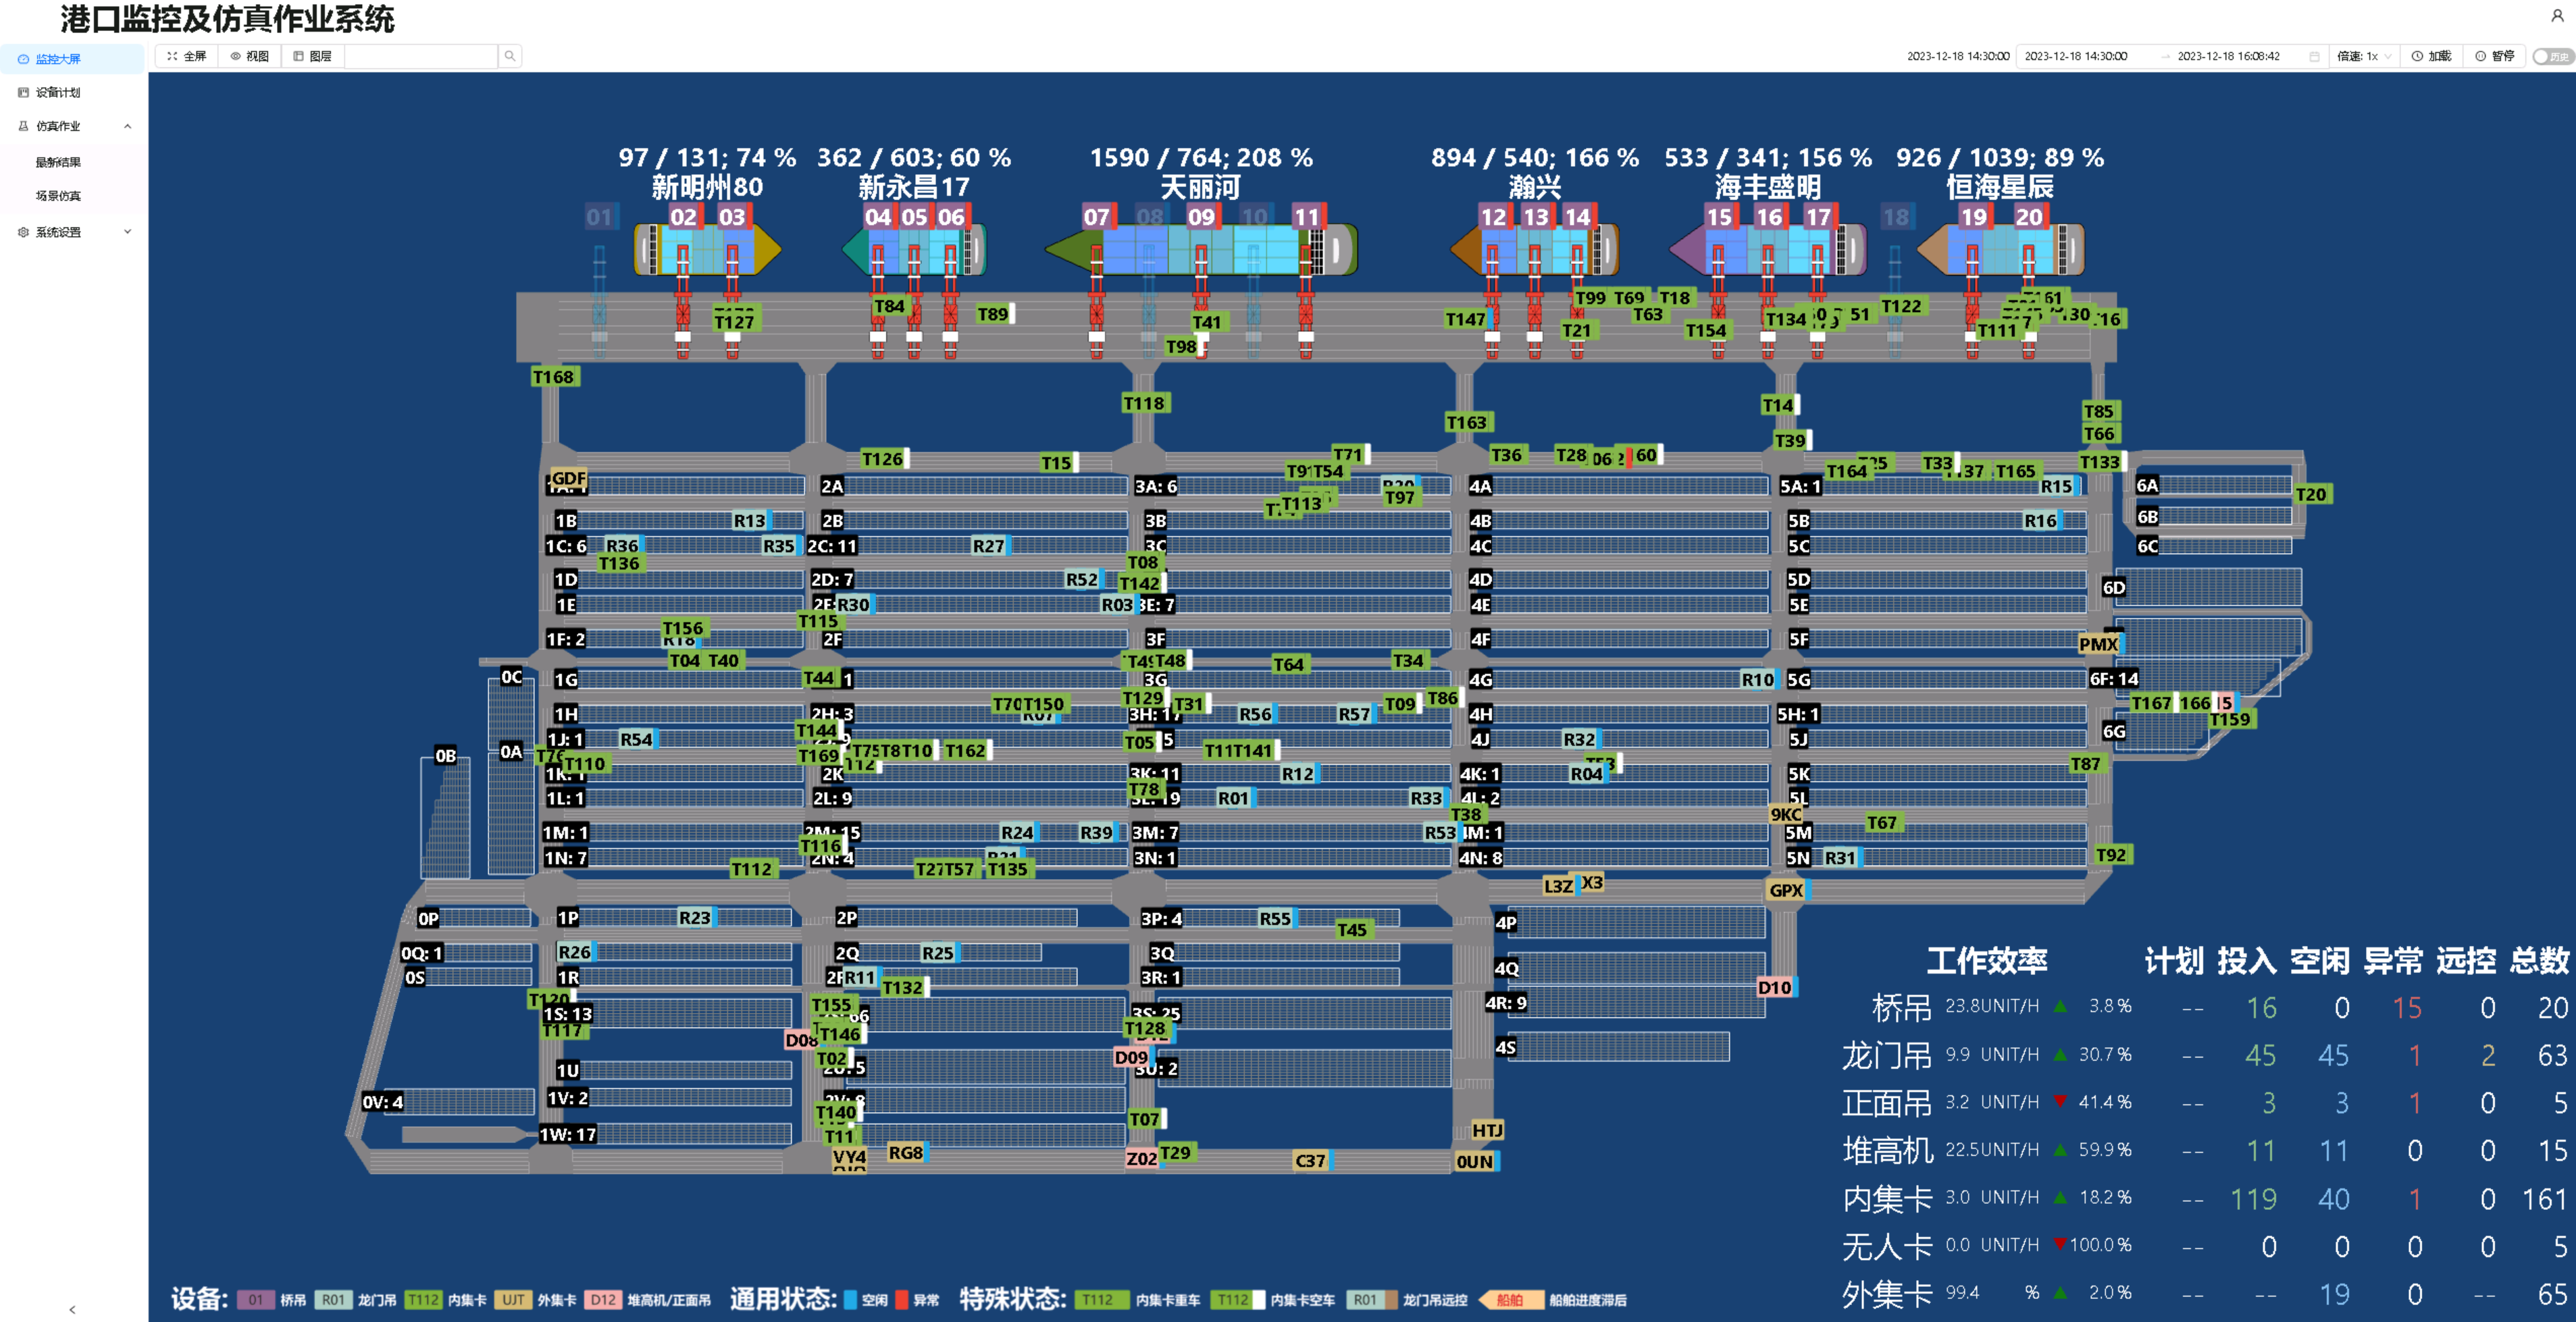Open the calendar date picker icon
This screenshot has width=2576, height=1322.
tap(2314, 56)
